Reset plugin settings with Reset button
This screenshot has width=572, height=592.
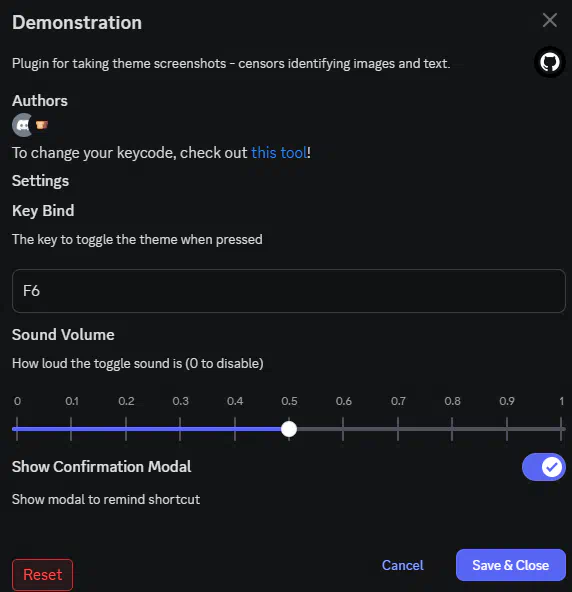43,575
